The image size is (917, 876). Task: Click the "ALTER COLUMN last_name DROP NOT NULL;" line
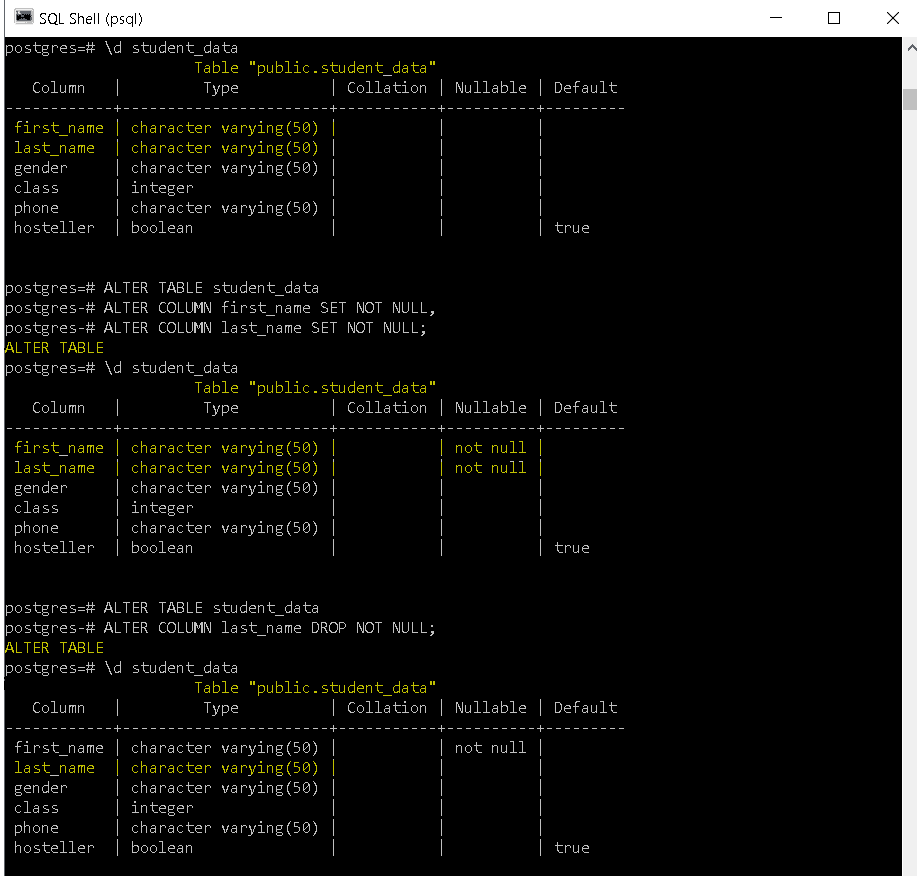(x=270, y=628)
